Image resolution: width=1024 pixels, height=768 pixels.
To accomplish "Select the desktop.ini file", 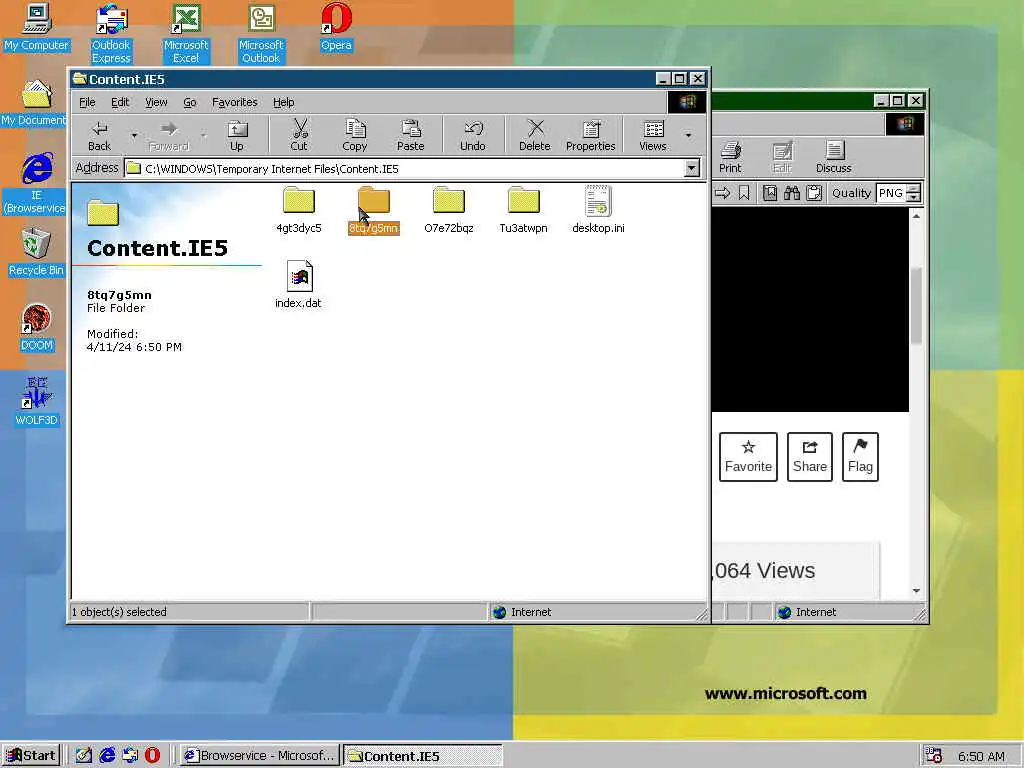I will tap(598, 210).
